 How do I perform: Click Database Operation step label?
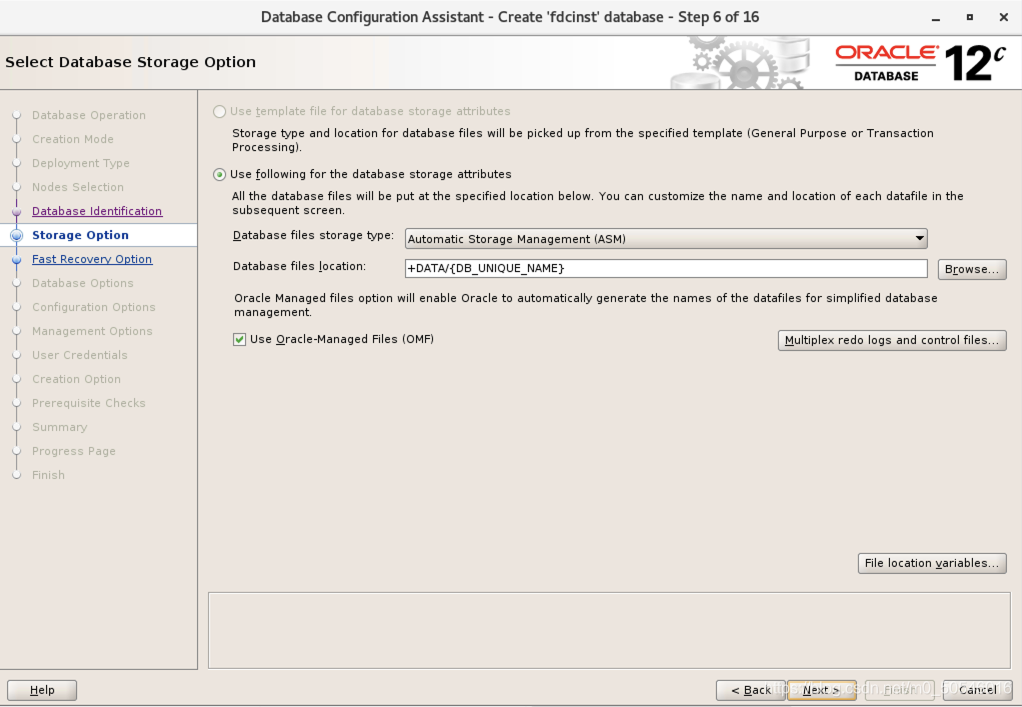click(x=89, y=115)
